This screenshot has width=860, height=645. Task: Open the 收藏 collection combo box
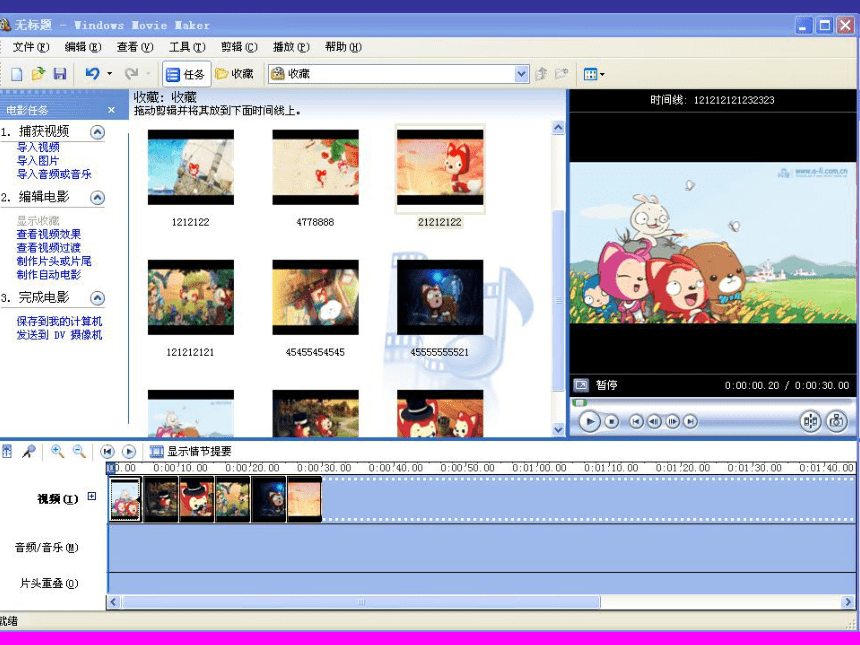tap(399, 73)
